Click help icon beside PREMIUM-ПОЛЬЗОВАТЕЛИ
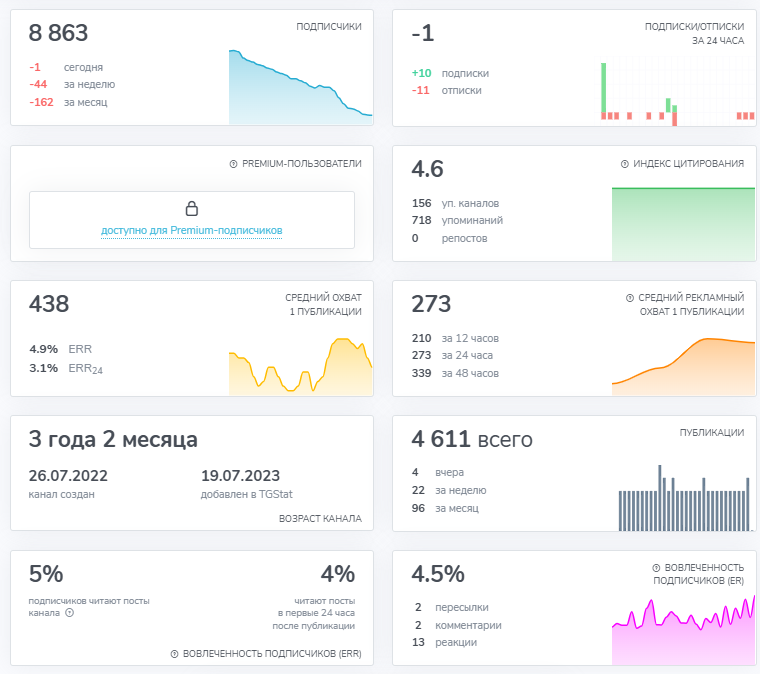Image resolution: width=760 pixels, height=674 pixels. click(233, 164)
